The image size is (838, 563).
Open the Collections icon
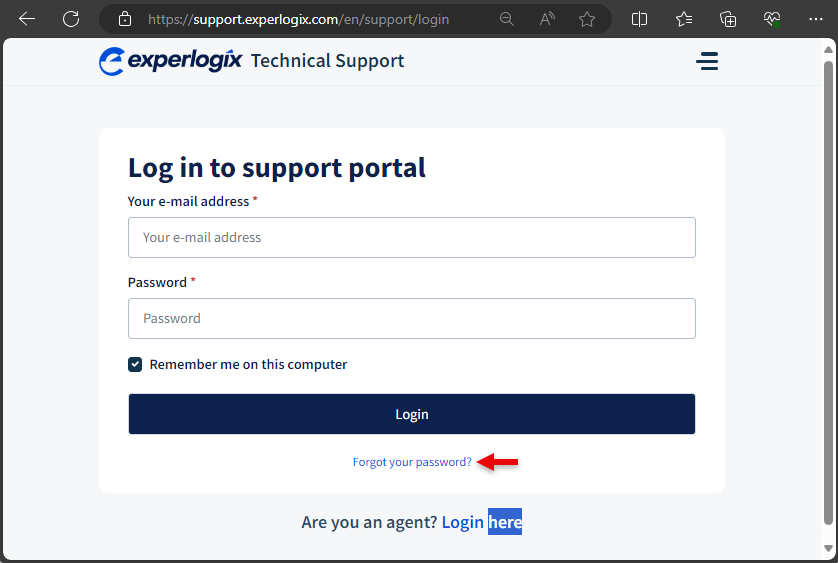728,19
